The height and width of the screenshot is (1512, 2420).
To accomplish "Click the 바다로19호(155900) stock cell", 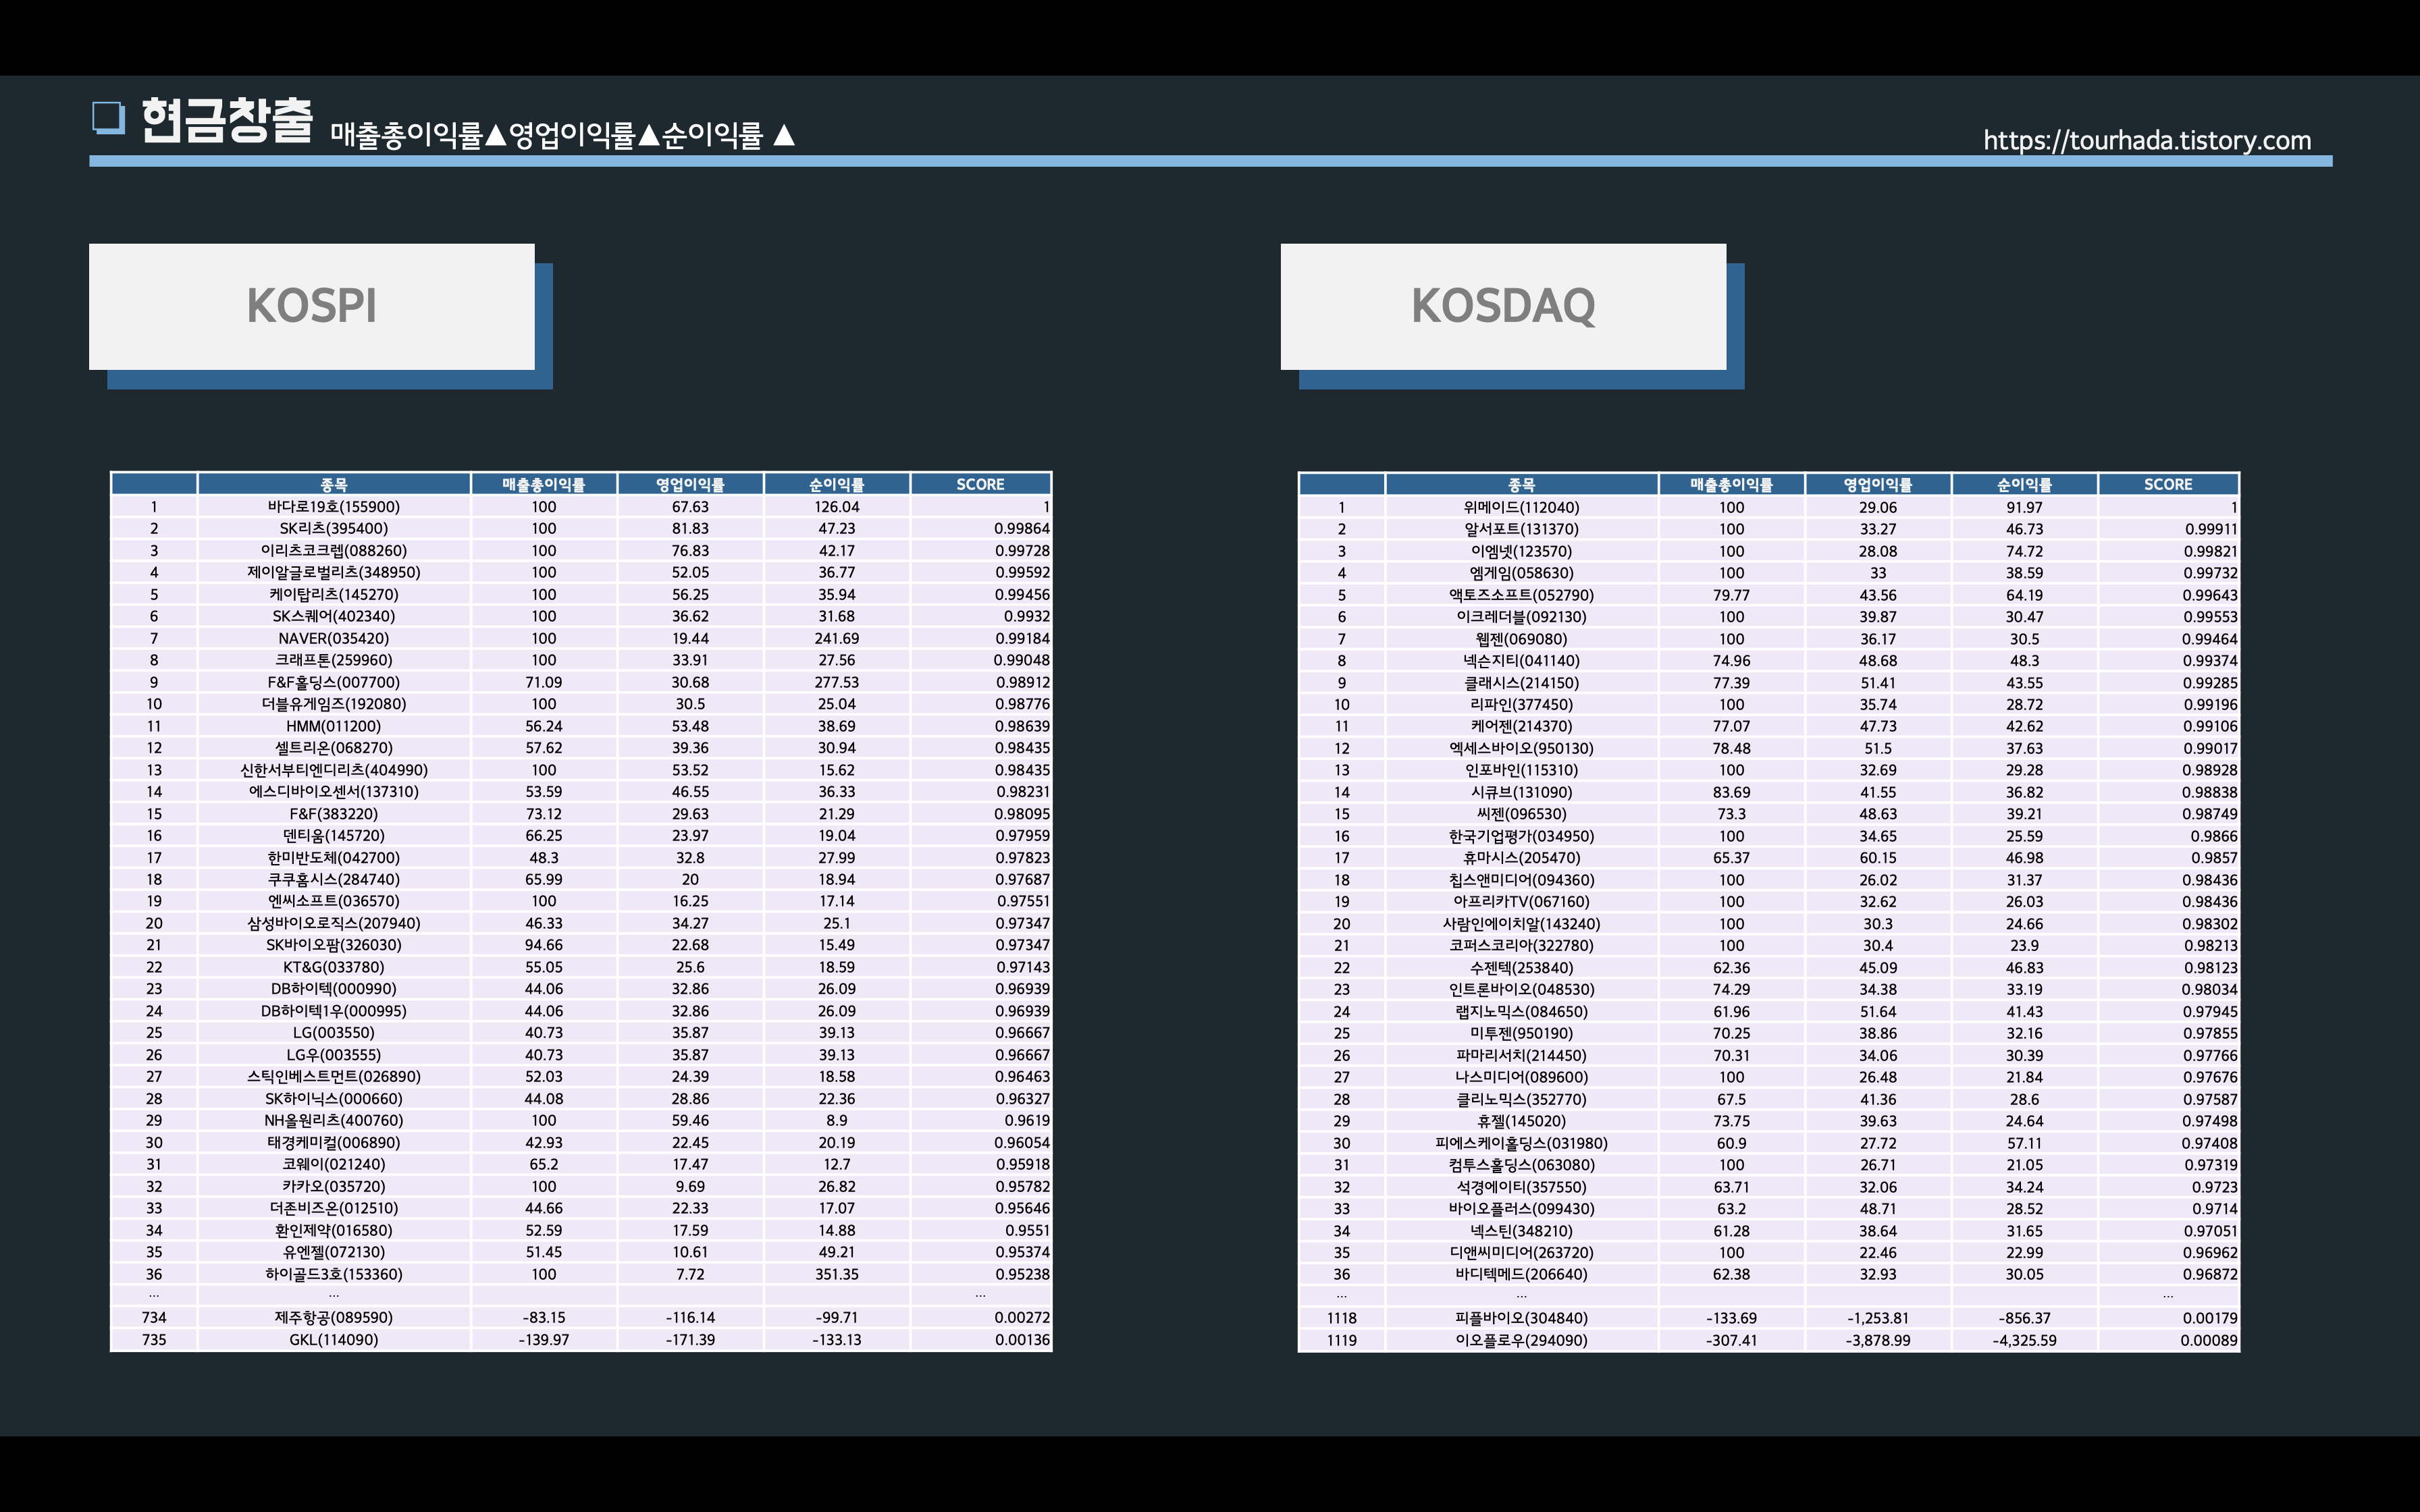I will [x=333, y=507].
